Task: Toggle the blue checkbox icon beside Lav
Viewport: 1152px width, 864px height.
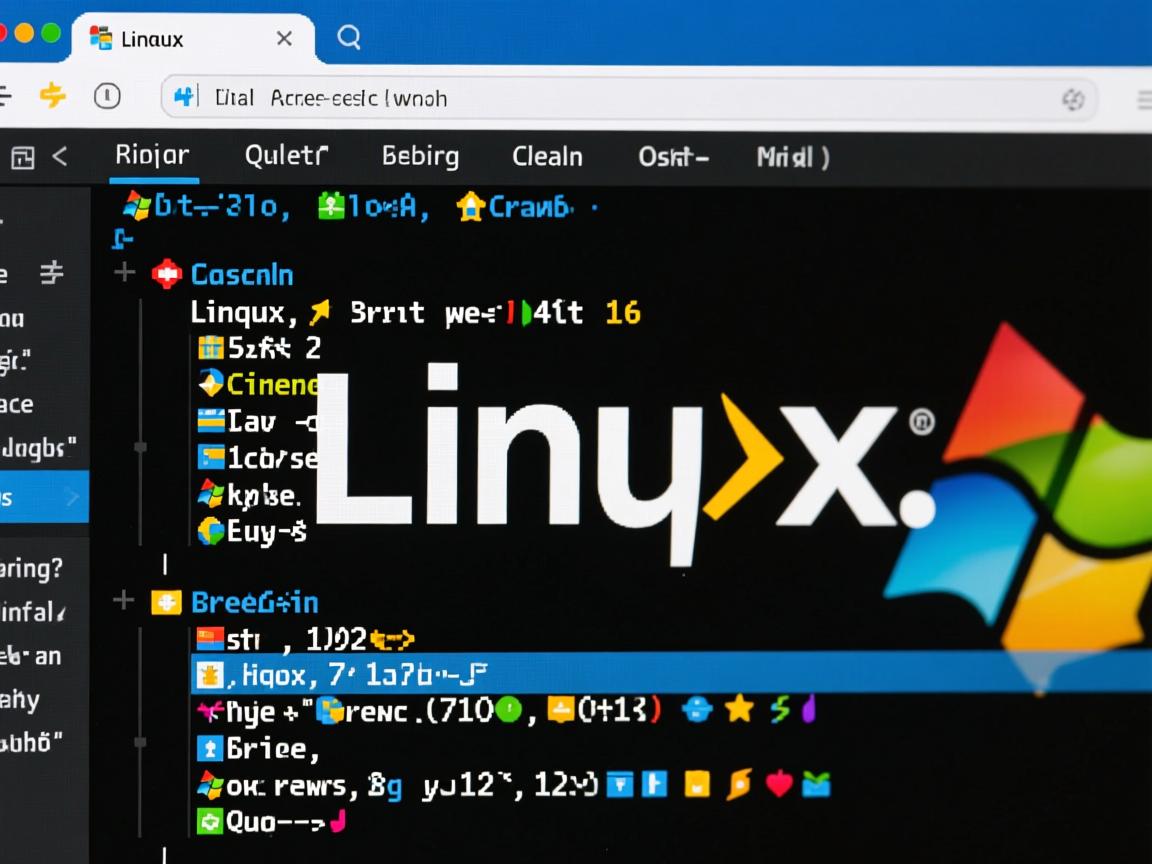Action: click(x=210, y=421)
